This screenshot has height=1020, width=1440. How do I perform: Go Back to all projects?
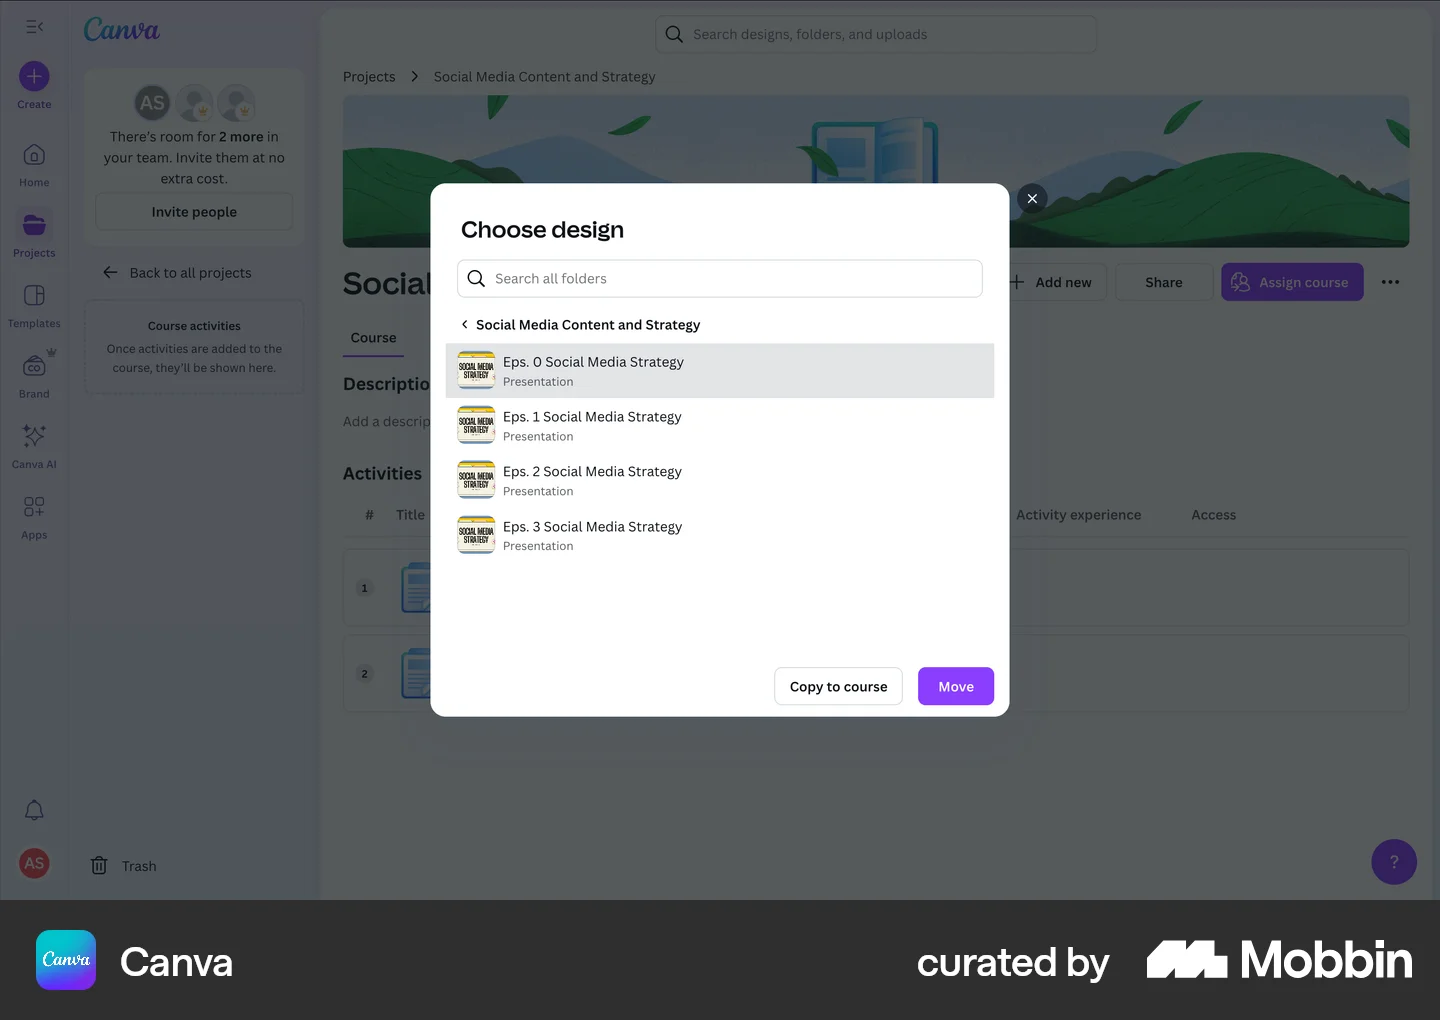pyautogui.click(x=177, y=273)
